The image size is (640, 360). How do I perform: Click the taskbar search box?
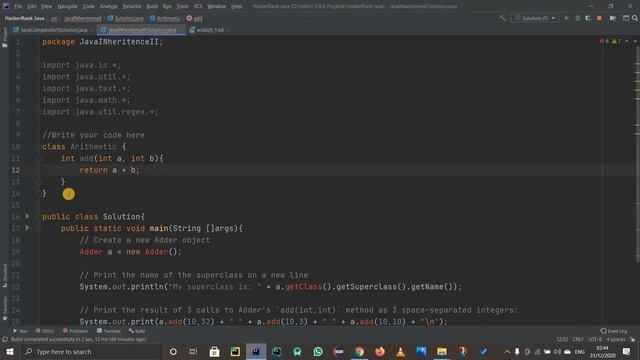[91, 351]
